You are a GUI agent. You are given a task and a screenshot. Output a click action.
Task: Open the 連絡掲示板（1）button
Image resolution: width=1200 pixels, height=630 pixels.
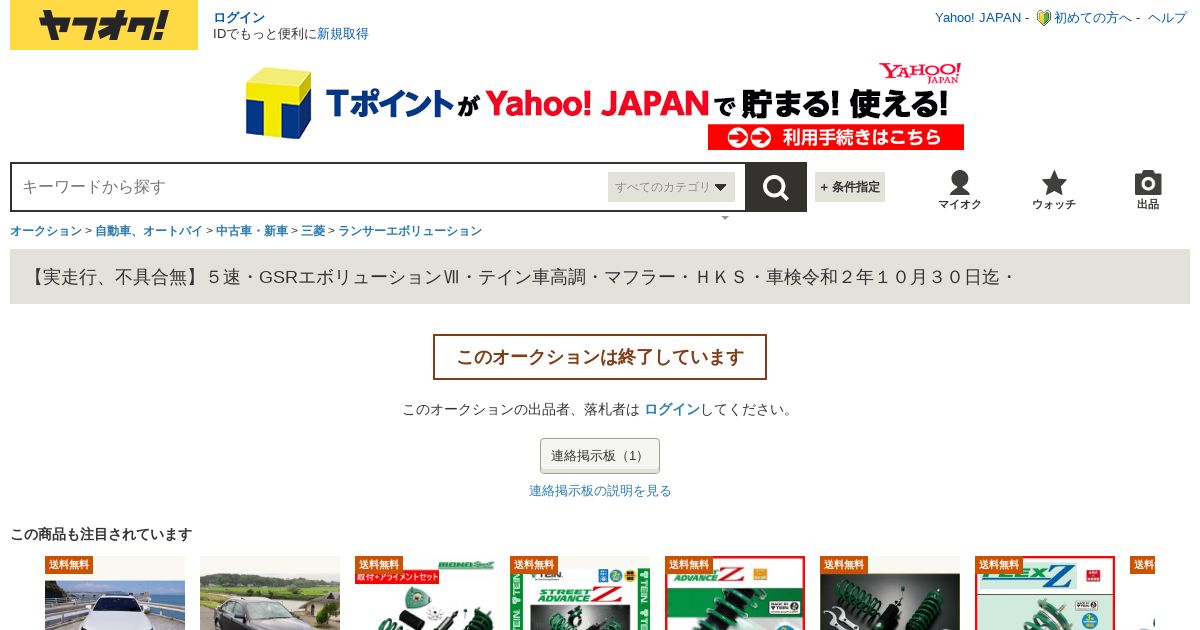pos(600,456)
